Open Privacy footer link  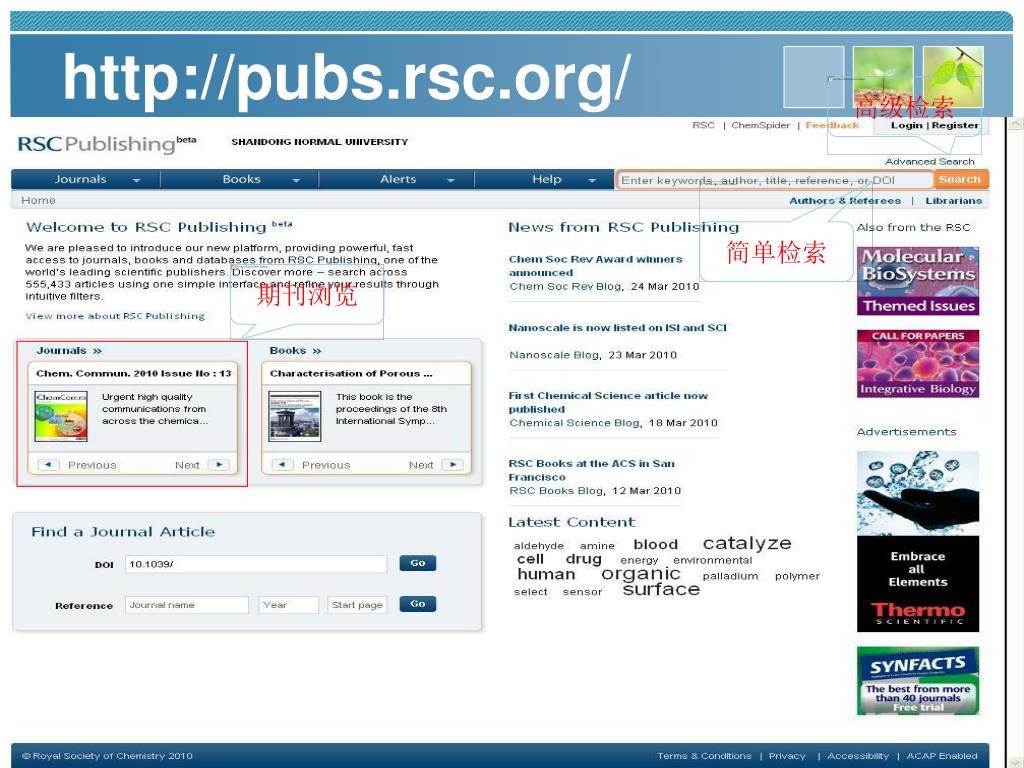(x=787, y=756)
